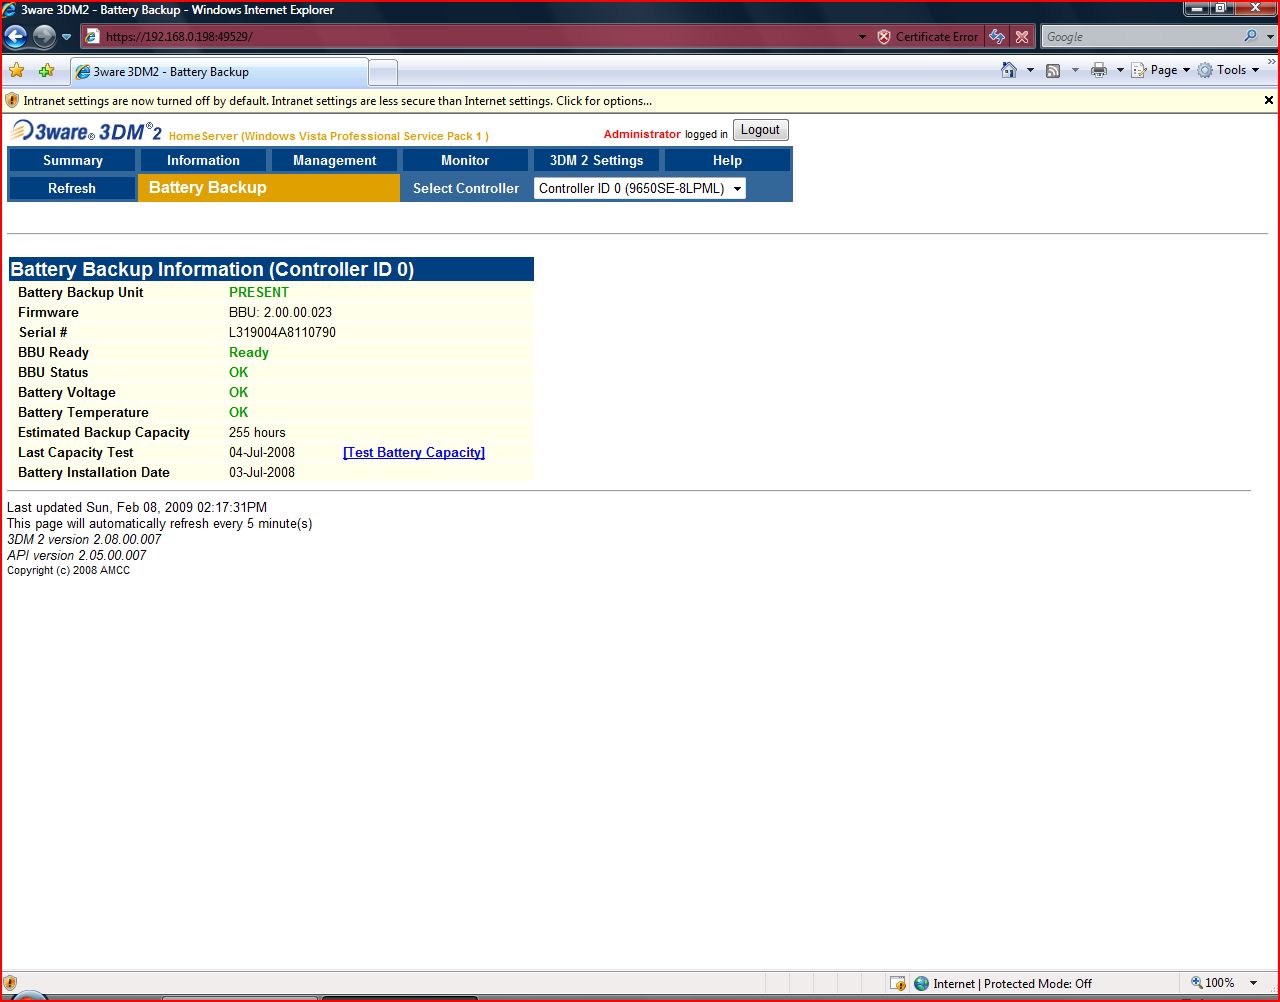Click the Battery Backup Information table header
The image size is (1280, 1002).
(x=271, y=269)
